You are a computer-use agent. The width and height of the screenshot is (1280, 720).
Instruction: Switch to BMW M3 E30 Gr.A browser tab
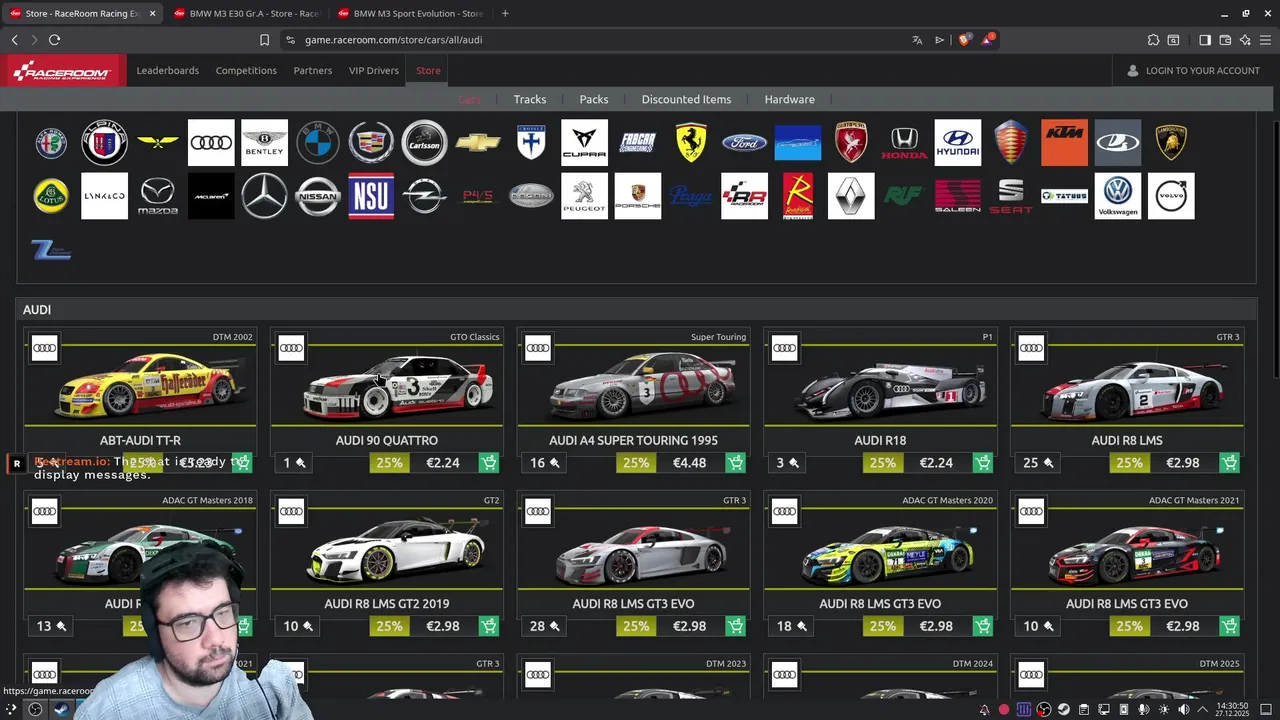(x=245, y=13)
